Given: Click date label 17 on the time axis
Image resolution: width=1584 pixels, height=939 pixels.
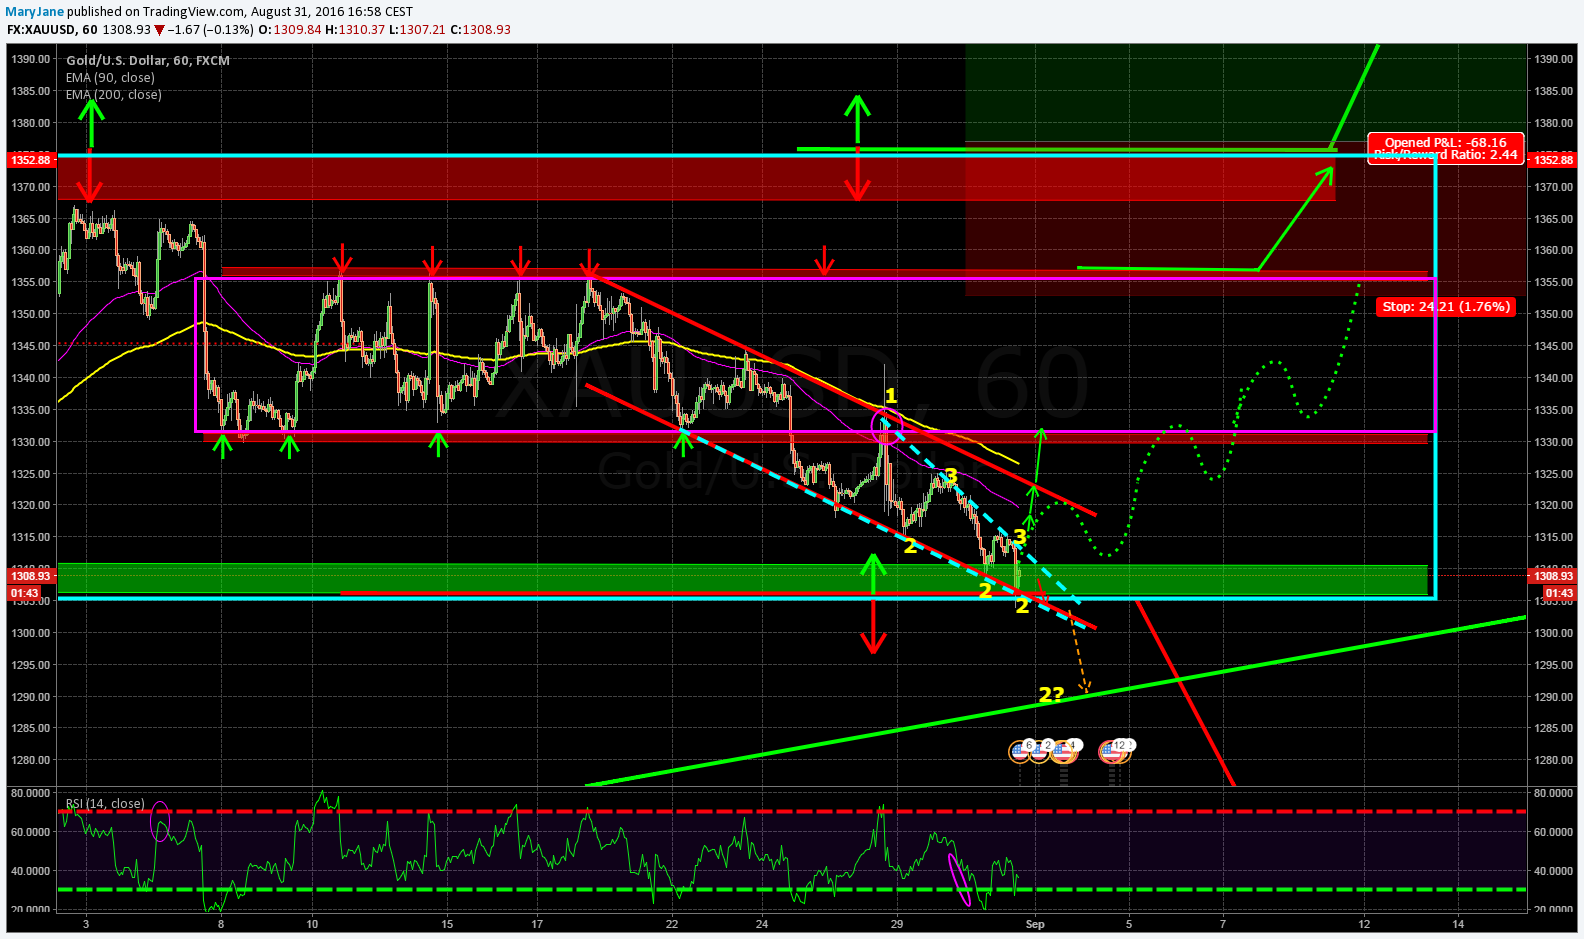Looking at the screenshot, I should 537,924.
